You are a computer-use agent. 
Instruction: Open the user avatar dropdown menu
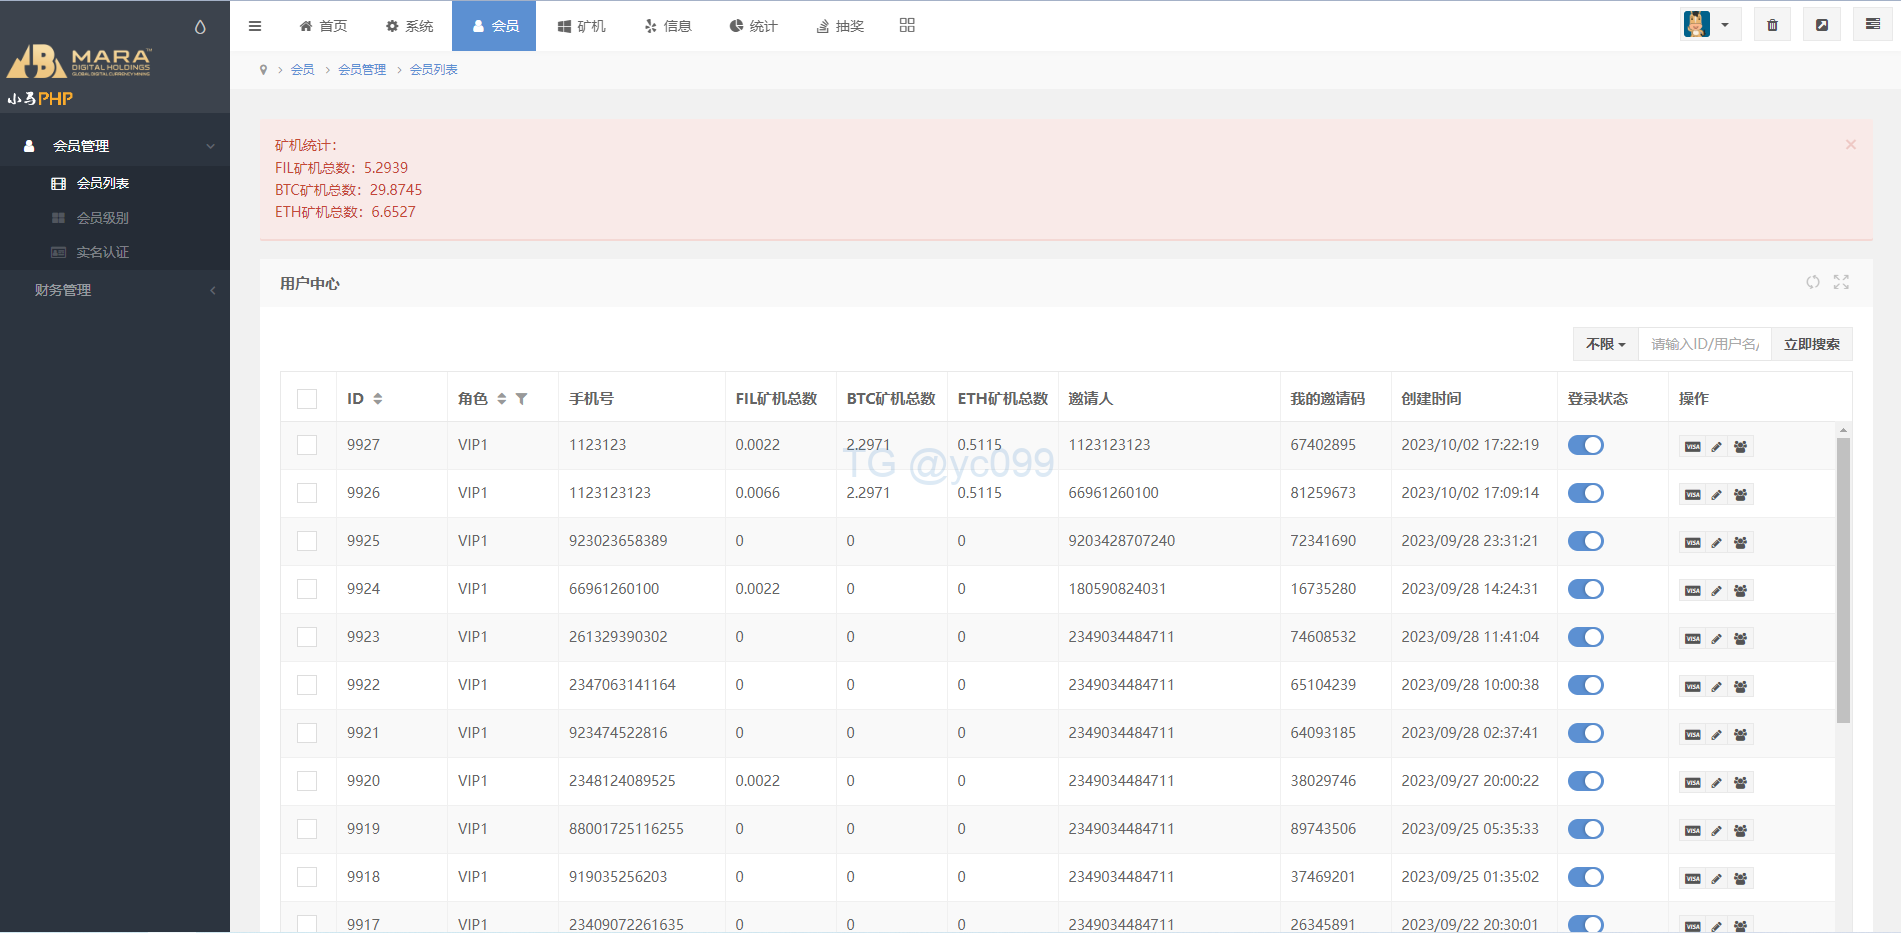[x=1708, y=25]
